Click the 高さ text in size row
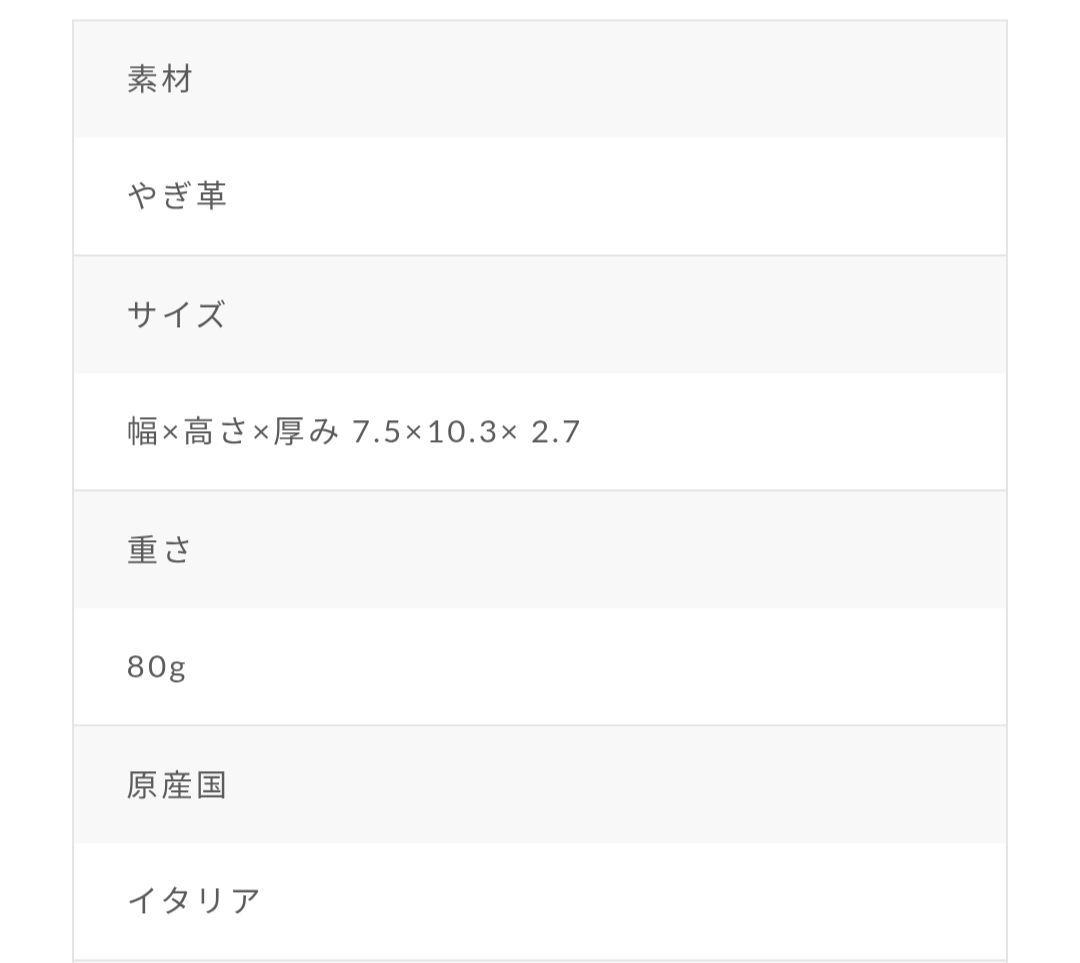Image resolution: width=1080 pixels, height=963 pixels. [214, 433]
